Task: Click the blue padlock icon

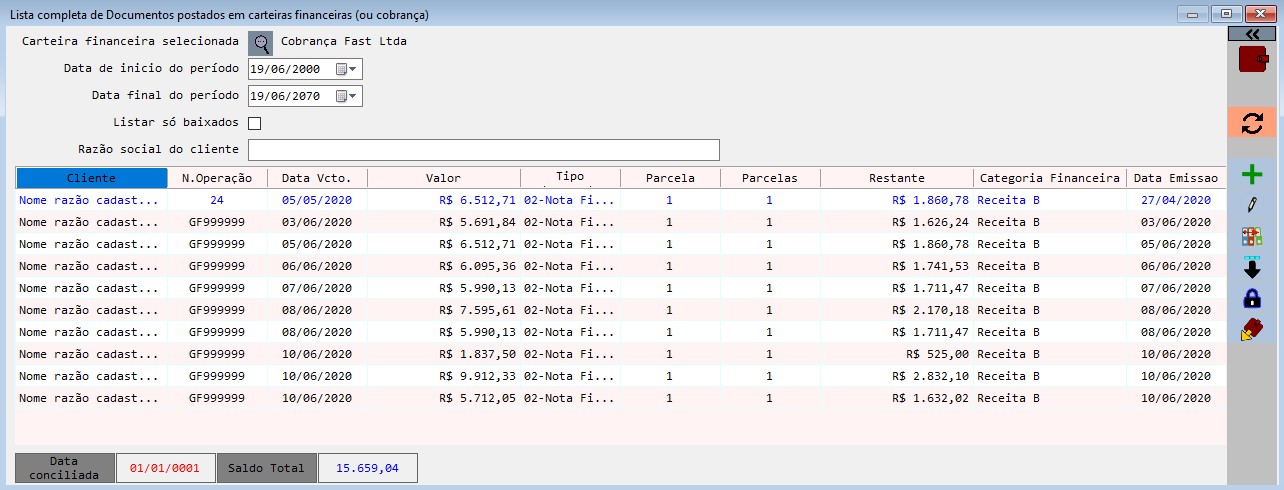Action: point(1251,298)
